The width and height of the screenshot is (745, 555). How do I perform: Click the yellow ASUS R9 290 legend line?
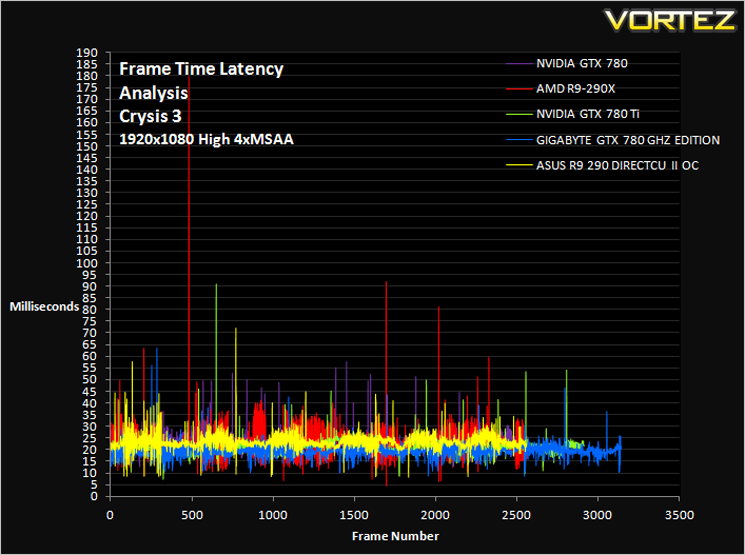519,165
